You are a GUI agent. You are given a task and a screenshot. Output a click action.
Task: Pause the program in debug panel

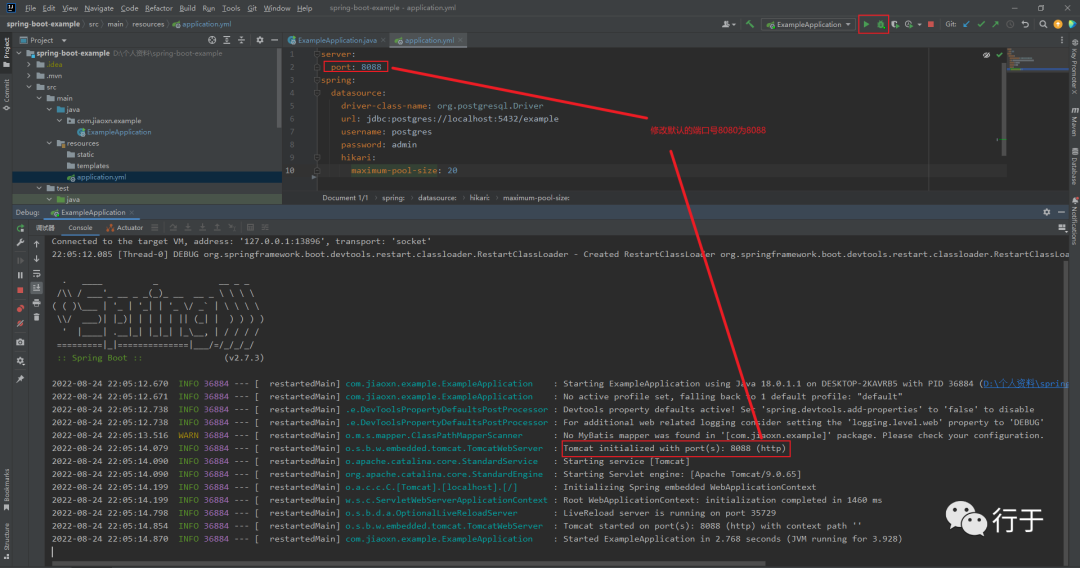pyautogui.click(x=20, y=274)
